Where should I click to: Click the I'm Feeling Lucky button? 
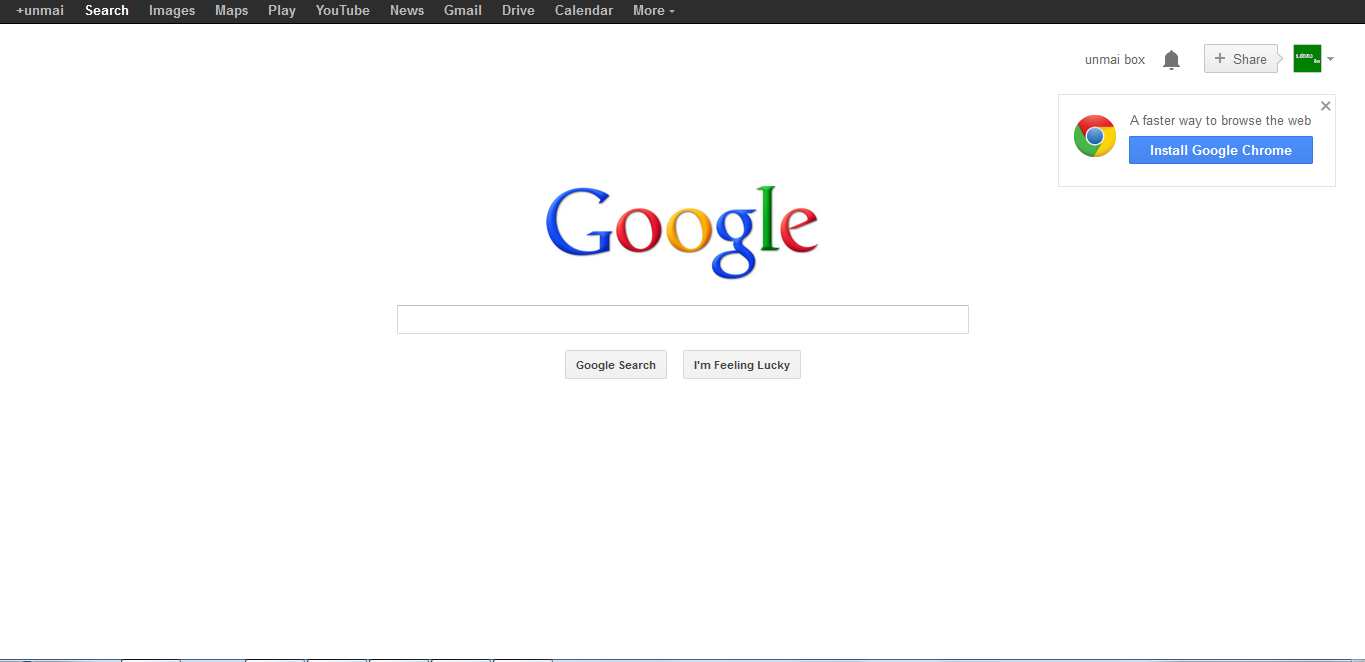coord(742,365)
